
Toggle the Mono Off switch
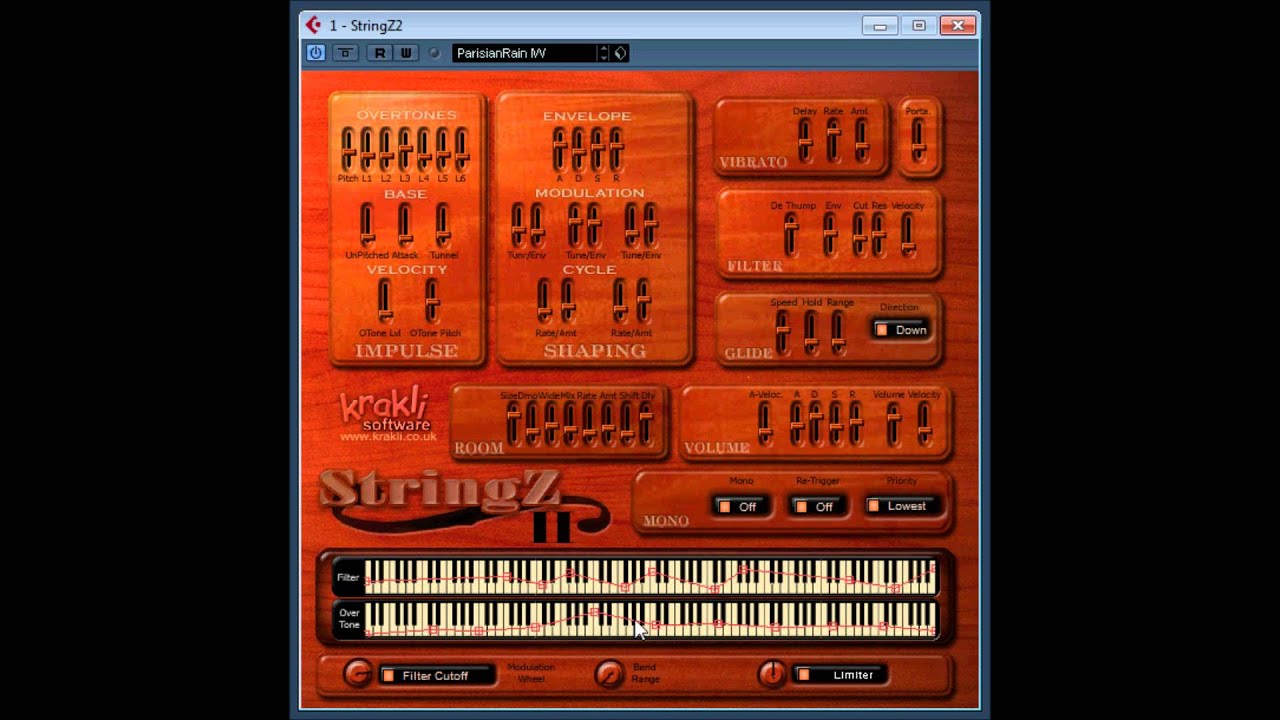pos(740,507)
